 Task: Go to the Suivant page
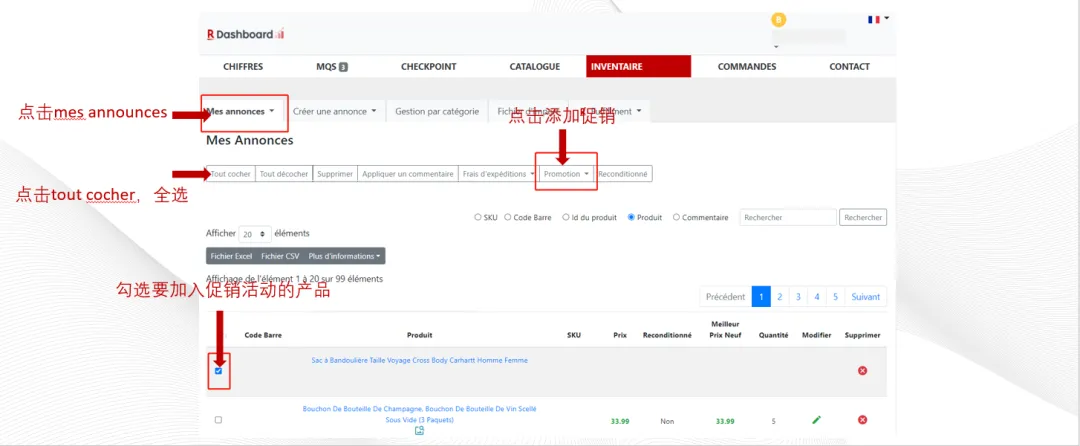click(866, 297)
